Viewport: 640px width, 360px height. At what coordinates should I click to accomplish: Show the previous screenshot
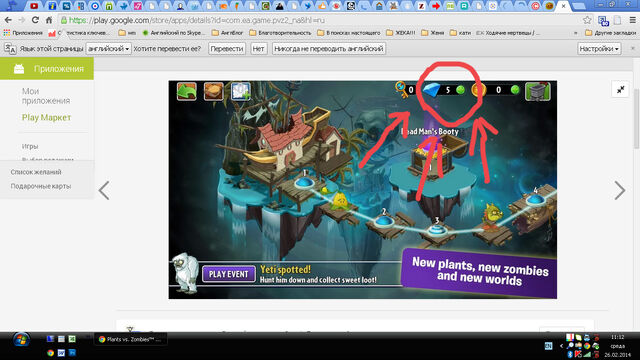104,190
